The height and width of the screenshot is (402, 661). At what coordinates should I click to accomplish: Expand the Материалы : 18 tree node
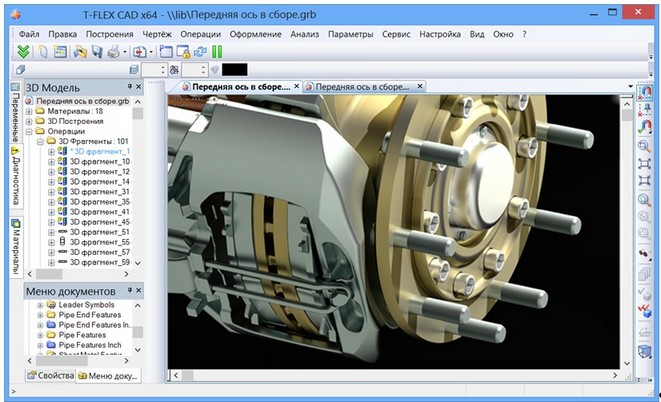[29, 111]
